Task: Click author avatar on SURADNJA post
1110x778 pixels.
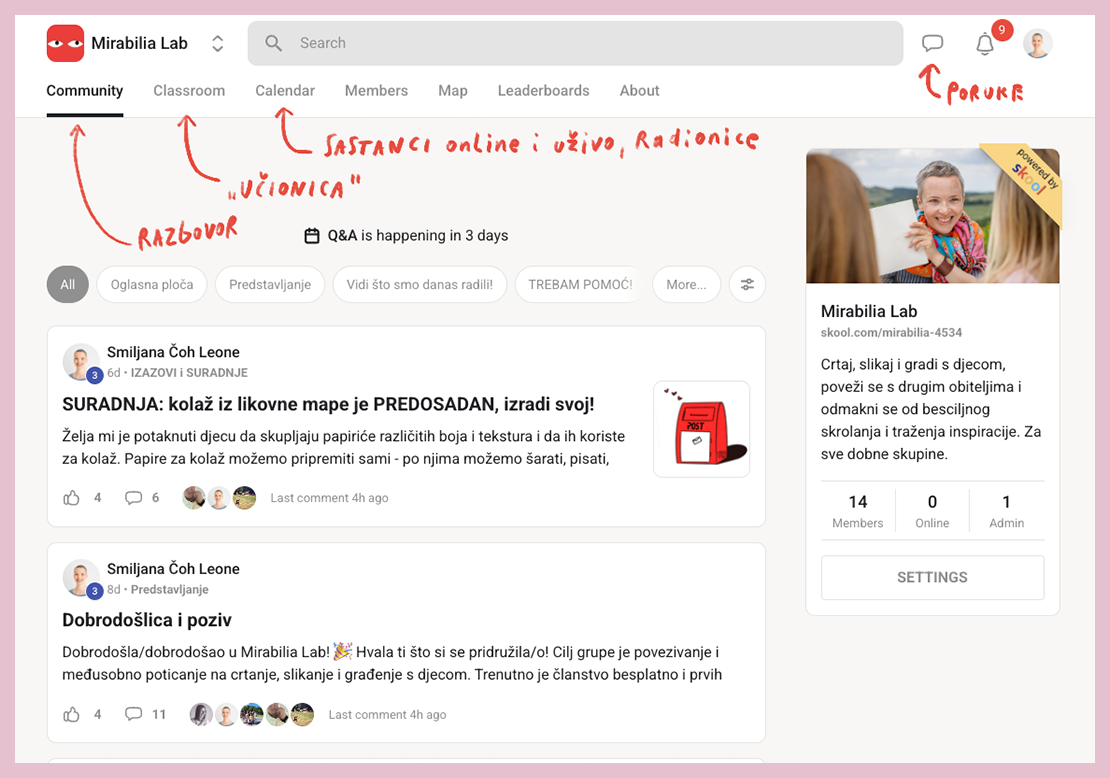Action: point(81,362)
